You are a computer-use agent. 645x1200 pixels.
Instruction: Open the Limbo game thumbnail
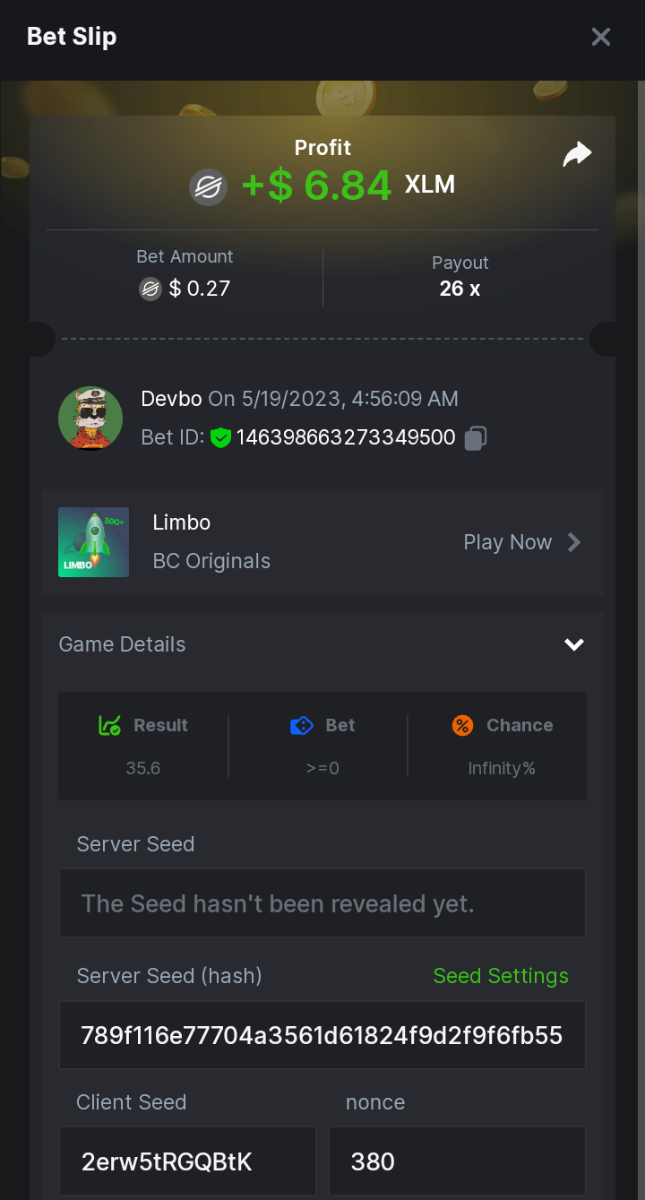[x=93, y=542]
